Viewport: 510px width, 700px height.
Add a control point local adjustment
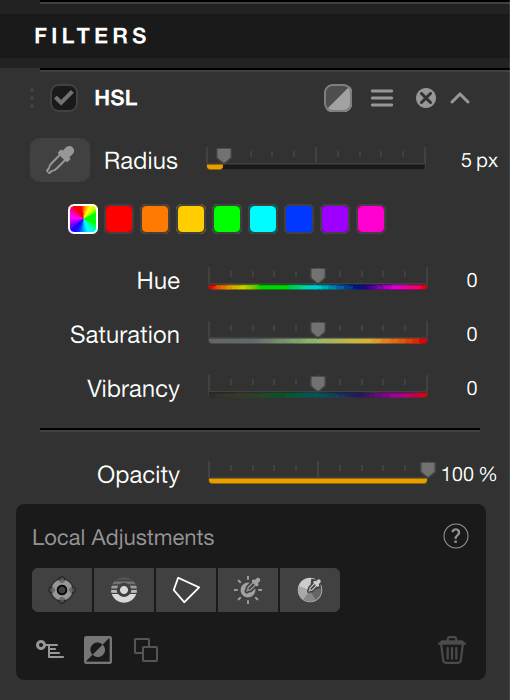62,590
